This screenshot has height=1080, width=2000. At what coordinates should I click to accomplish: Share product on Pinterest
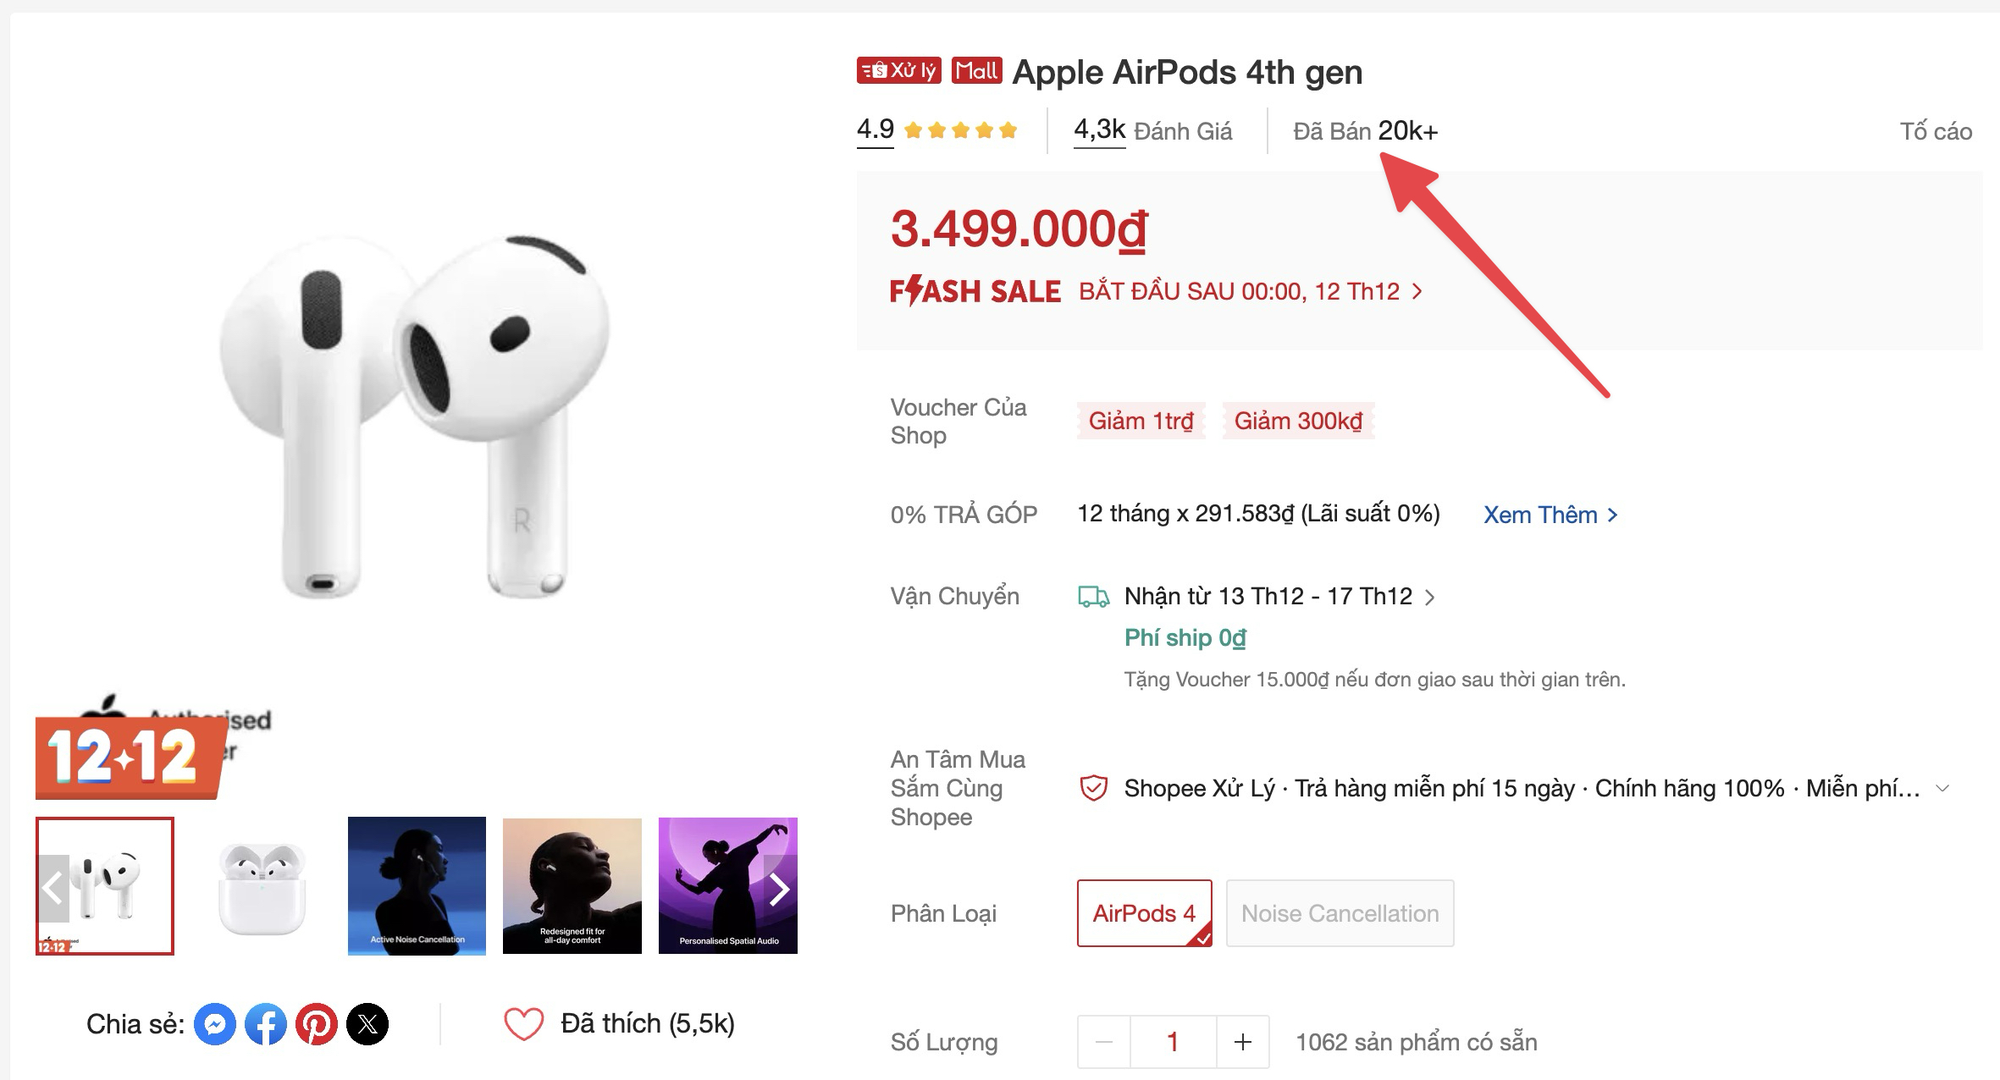[x=317, y=1024]
